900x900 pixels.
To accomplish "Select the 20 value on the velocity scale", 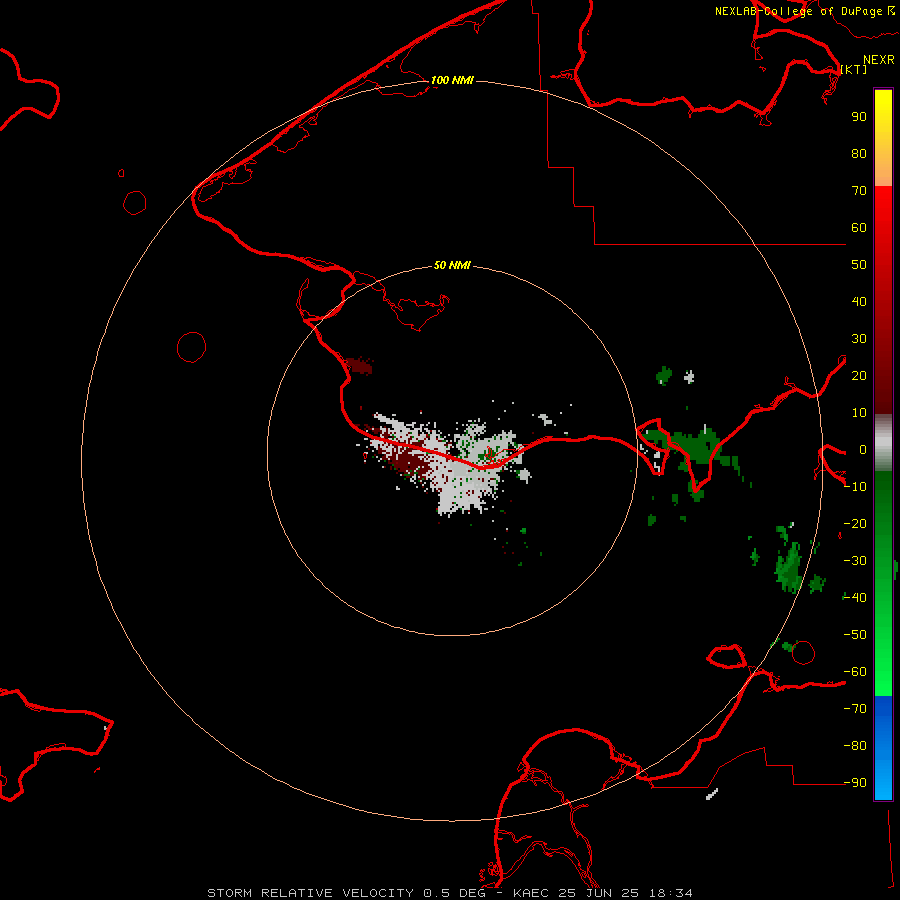I will [x=859, y=375].
